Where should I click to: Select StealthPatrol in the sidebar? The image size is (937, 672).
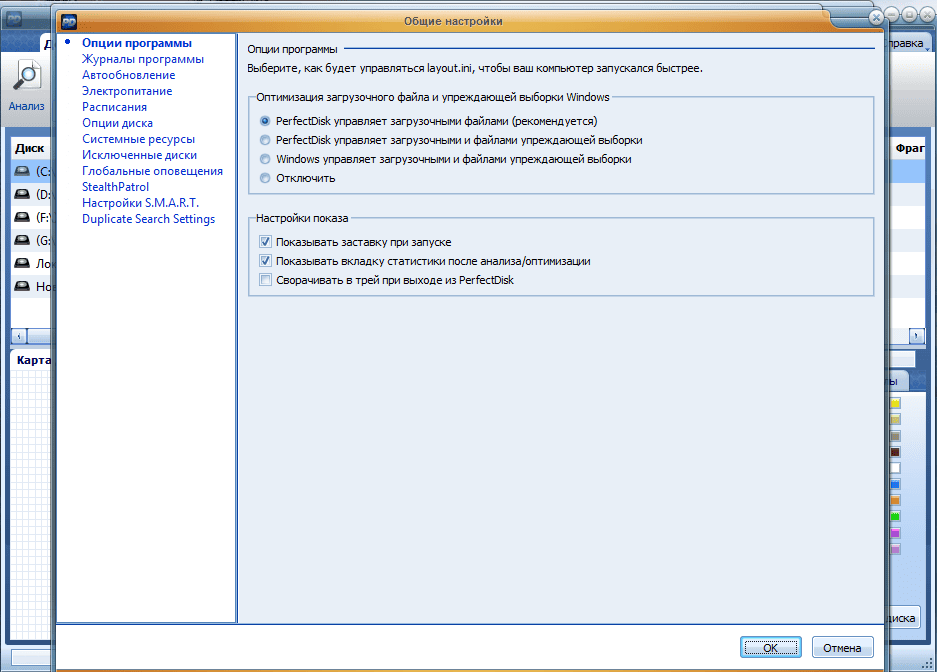coord(115,187)
